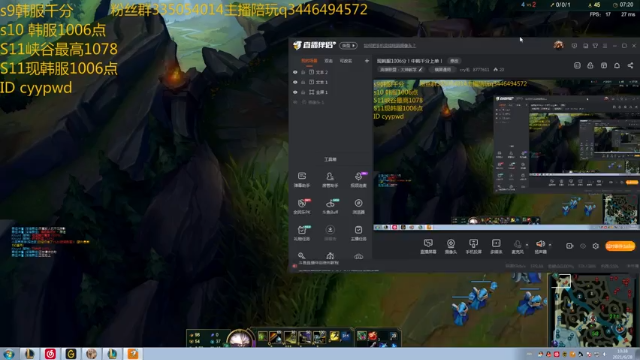This screenshot has width=640, height=360.
Task: Open the room manager assistant tool
Action: [x=330, y=179]
